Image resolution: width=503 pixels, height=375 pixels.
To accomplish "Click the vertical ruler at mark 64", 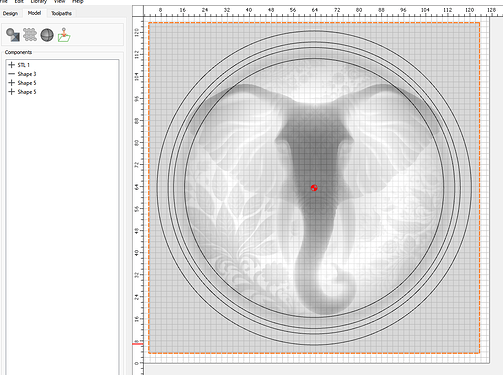I will 137,187.
